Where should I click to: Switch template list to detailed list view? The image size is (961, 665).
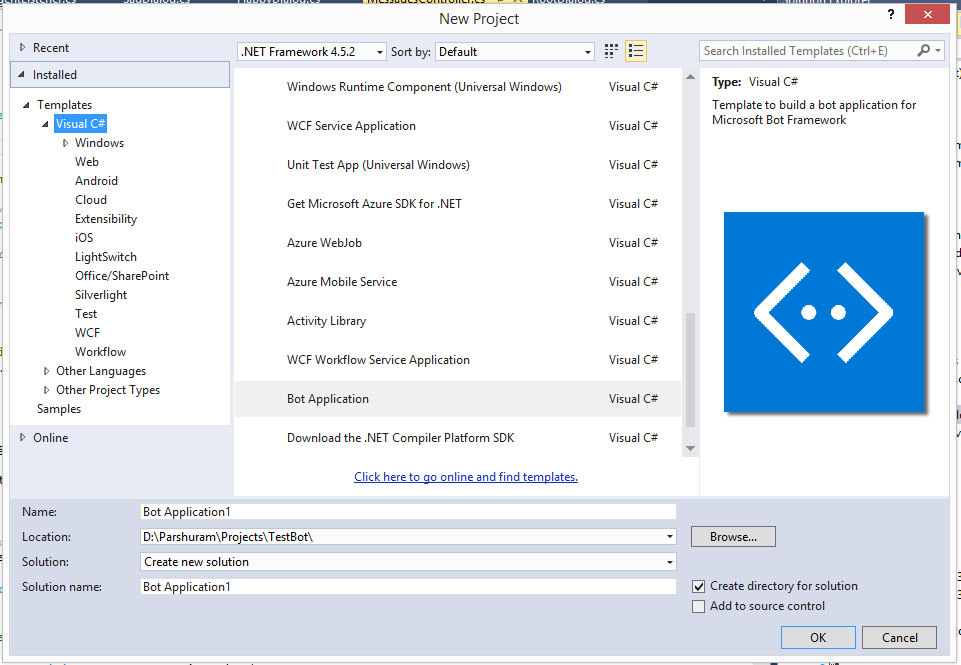(636, 50)
